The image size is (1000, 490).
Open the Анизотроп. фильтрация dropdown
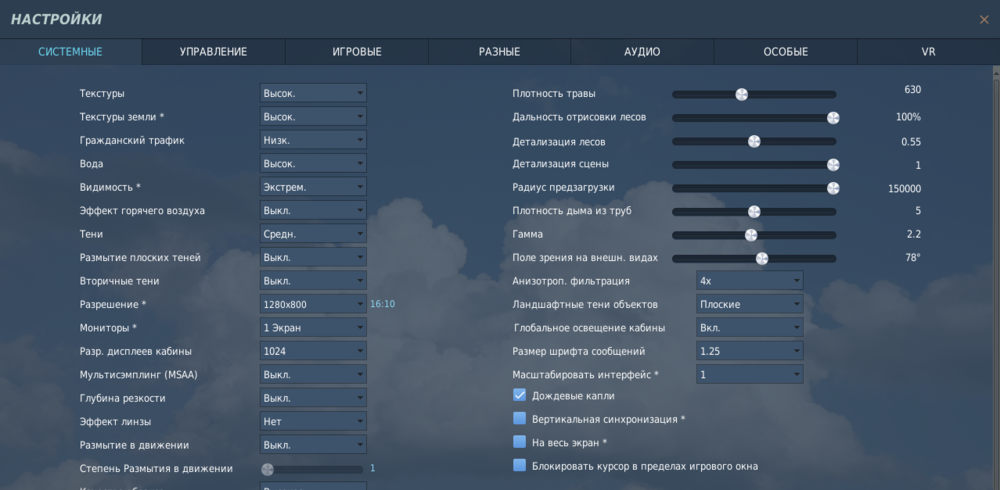pyautogui.click(x=749, y=281)
